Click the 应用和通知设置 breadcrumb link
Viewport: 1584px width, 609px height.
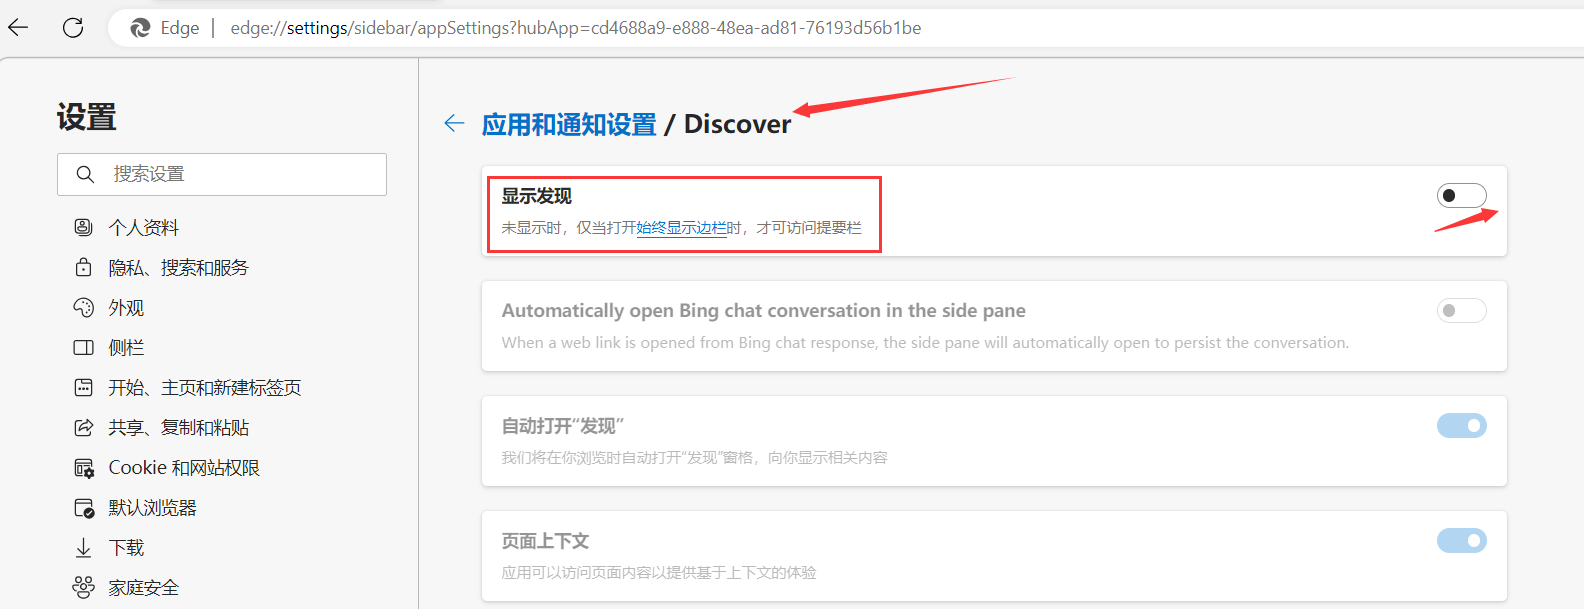569,124
